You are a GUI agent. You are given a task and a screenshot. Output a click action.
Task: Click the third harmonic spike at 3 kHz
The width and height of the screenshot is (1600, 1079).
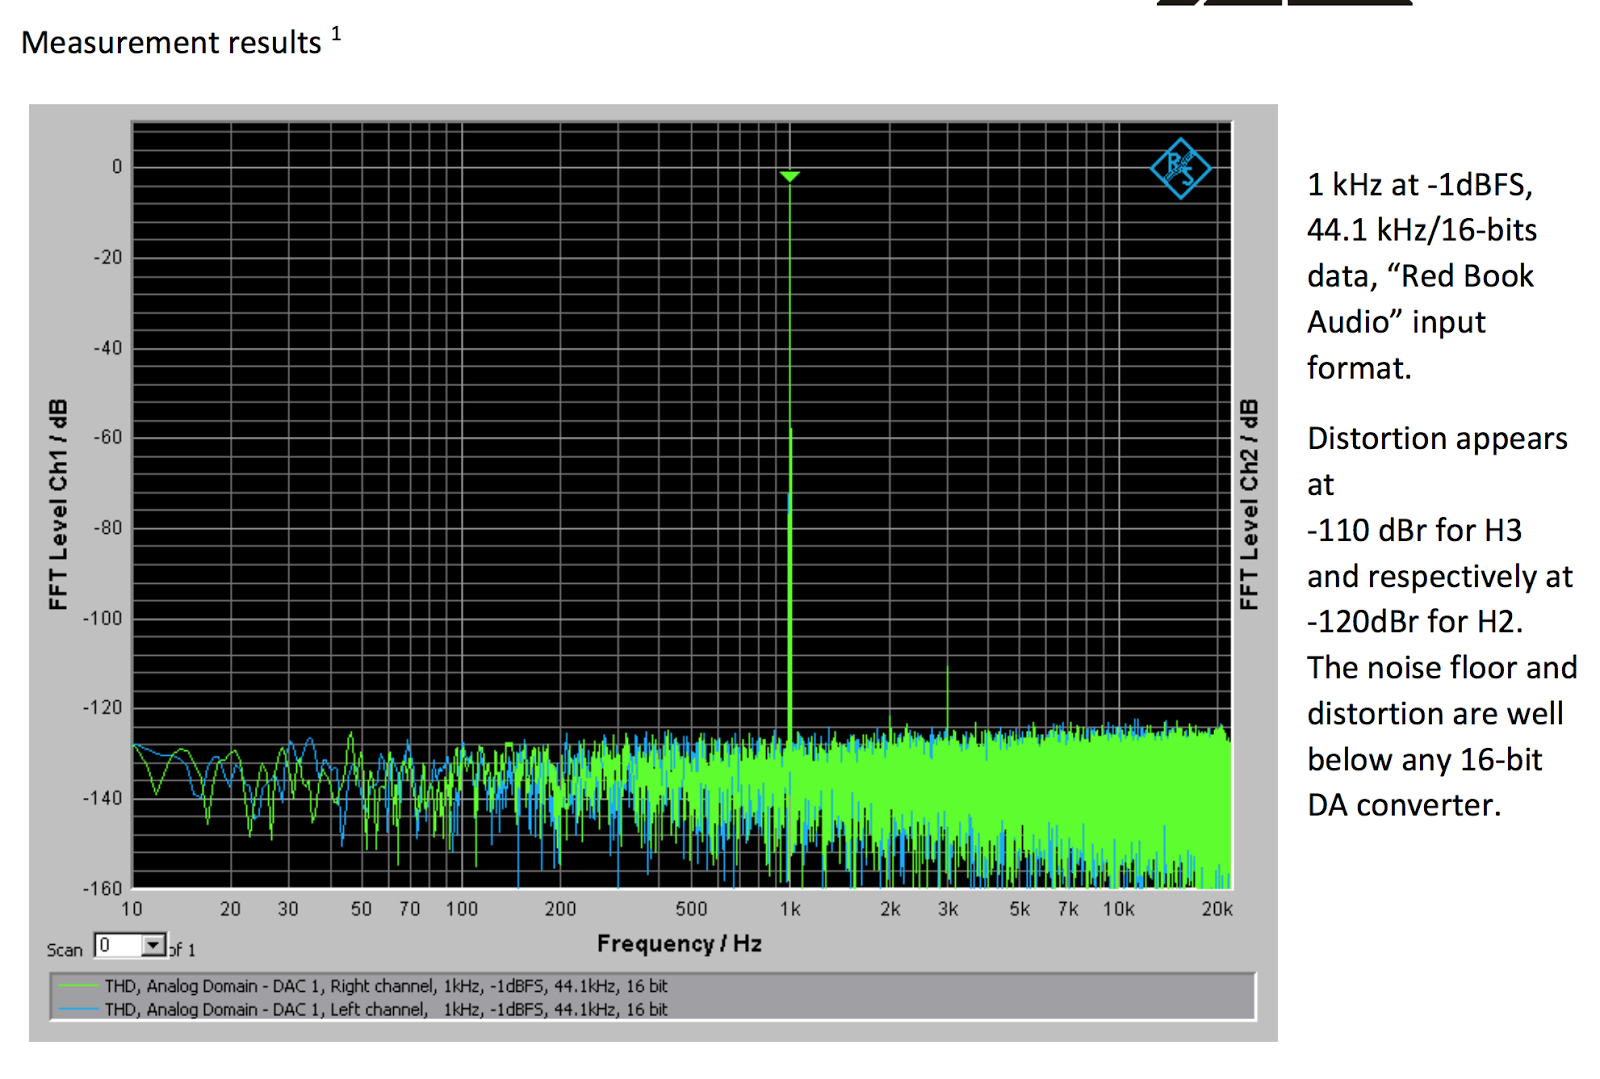[947, 700]
